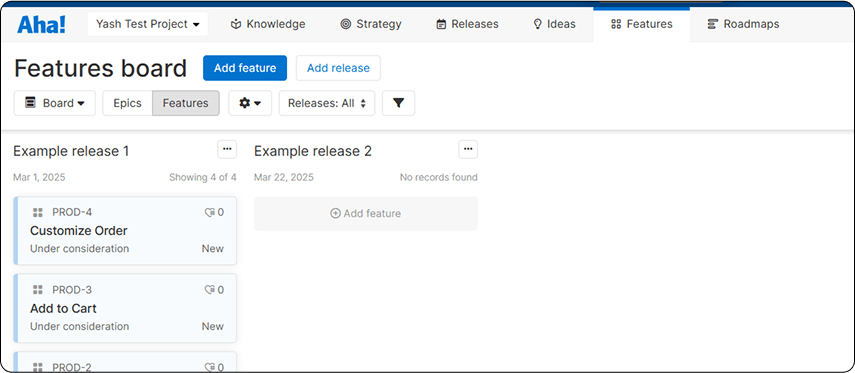Click the PROD-4 feature type icon
The image size is (855, 373).
click(38, 213)
